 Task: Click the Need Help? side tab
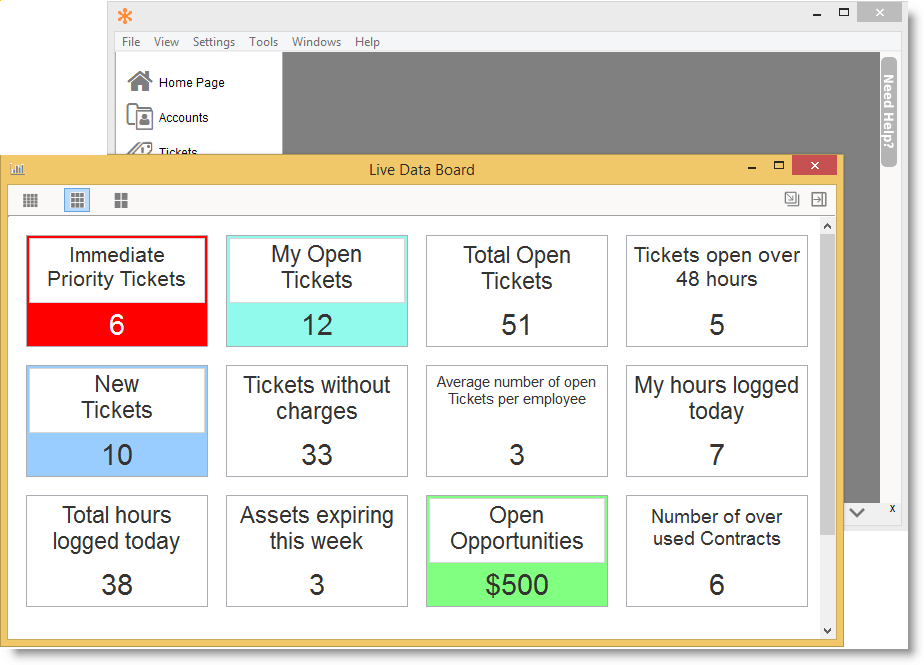click(888, 110)
